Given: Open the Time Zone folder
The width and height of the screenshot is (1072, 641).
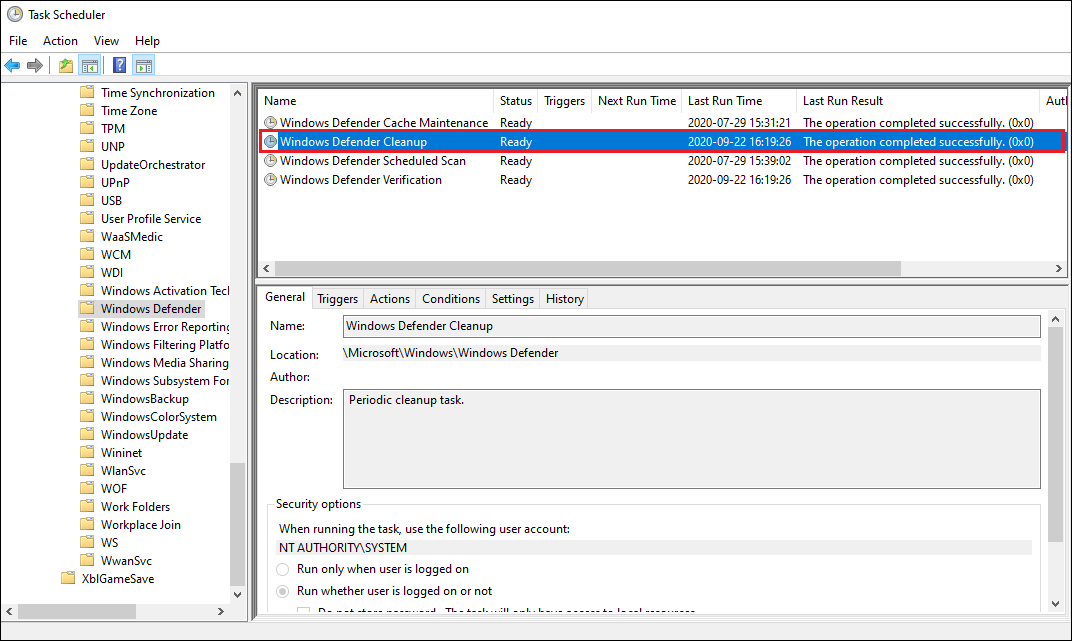Looking at the screenshot, I should coord(129,111).
